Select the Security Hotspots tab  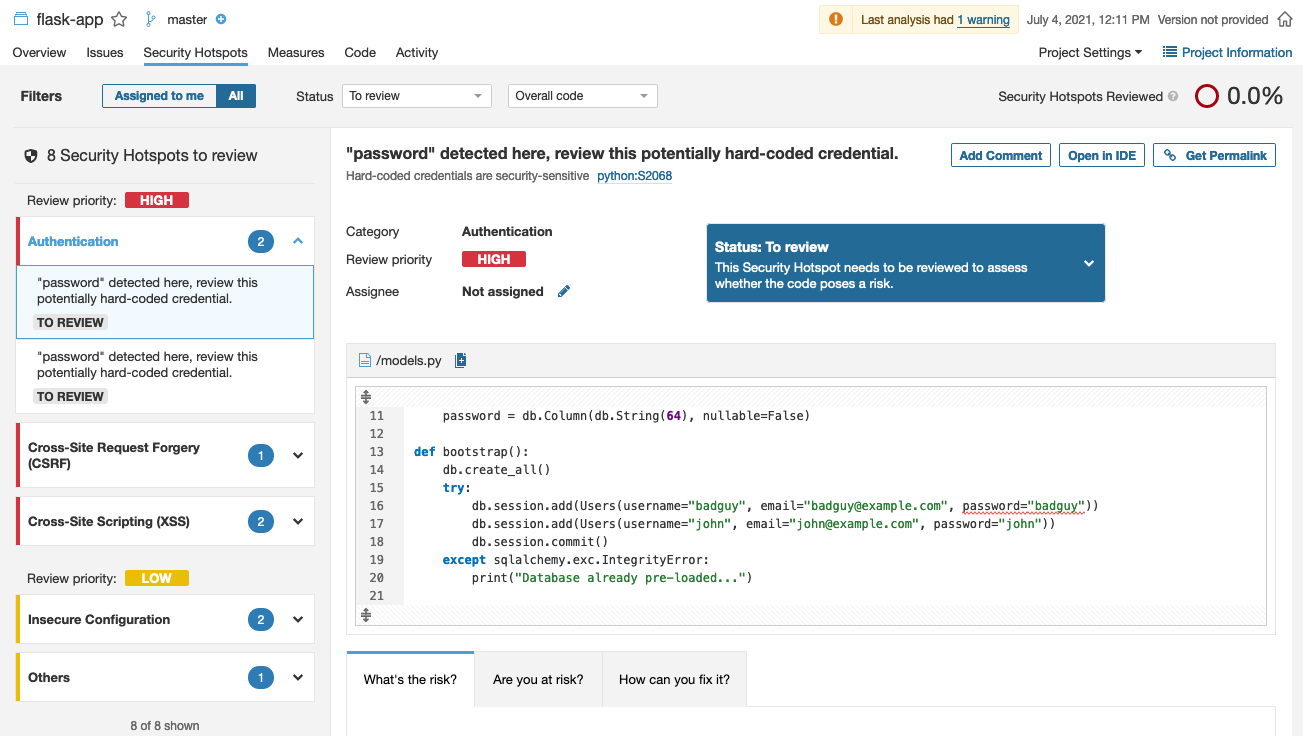pos(195,52)
